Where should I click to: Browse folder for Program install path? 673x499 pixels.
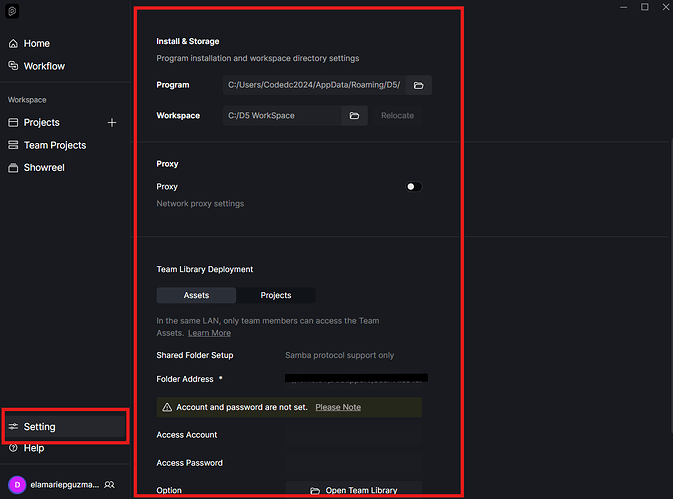[x=419, y=86]
